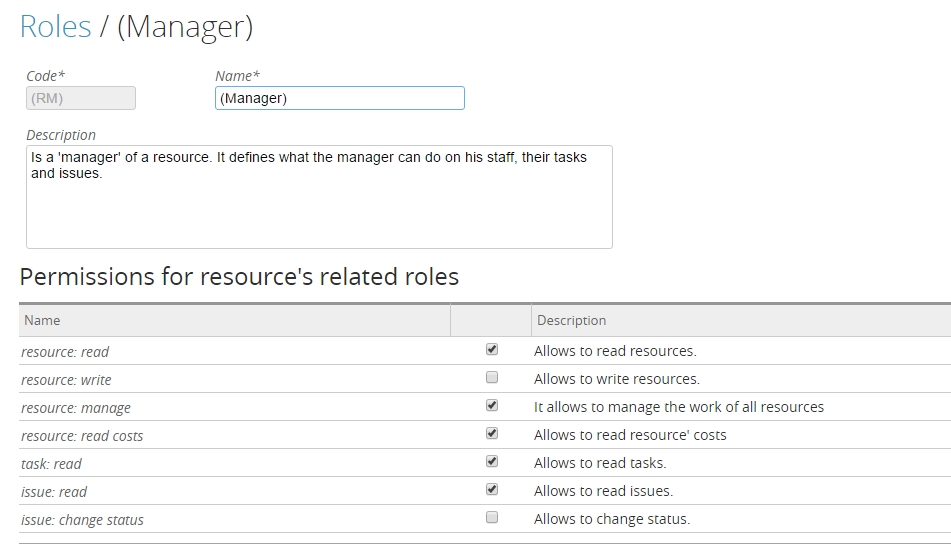Open the Roles breadcrumb link
Image resolution: width=951 pixels, height=549 pixels.
point(55,27)
